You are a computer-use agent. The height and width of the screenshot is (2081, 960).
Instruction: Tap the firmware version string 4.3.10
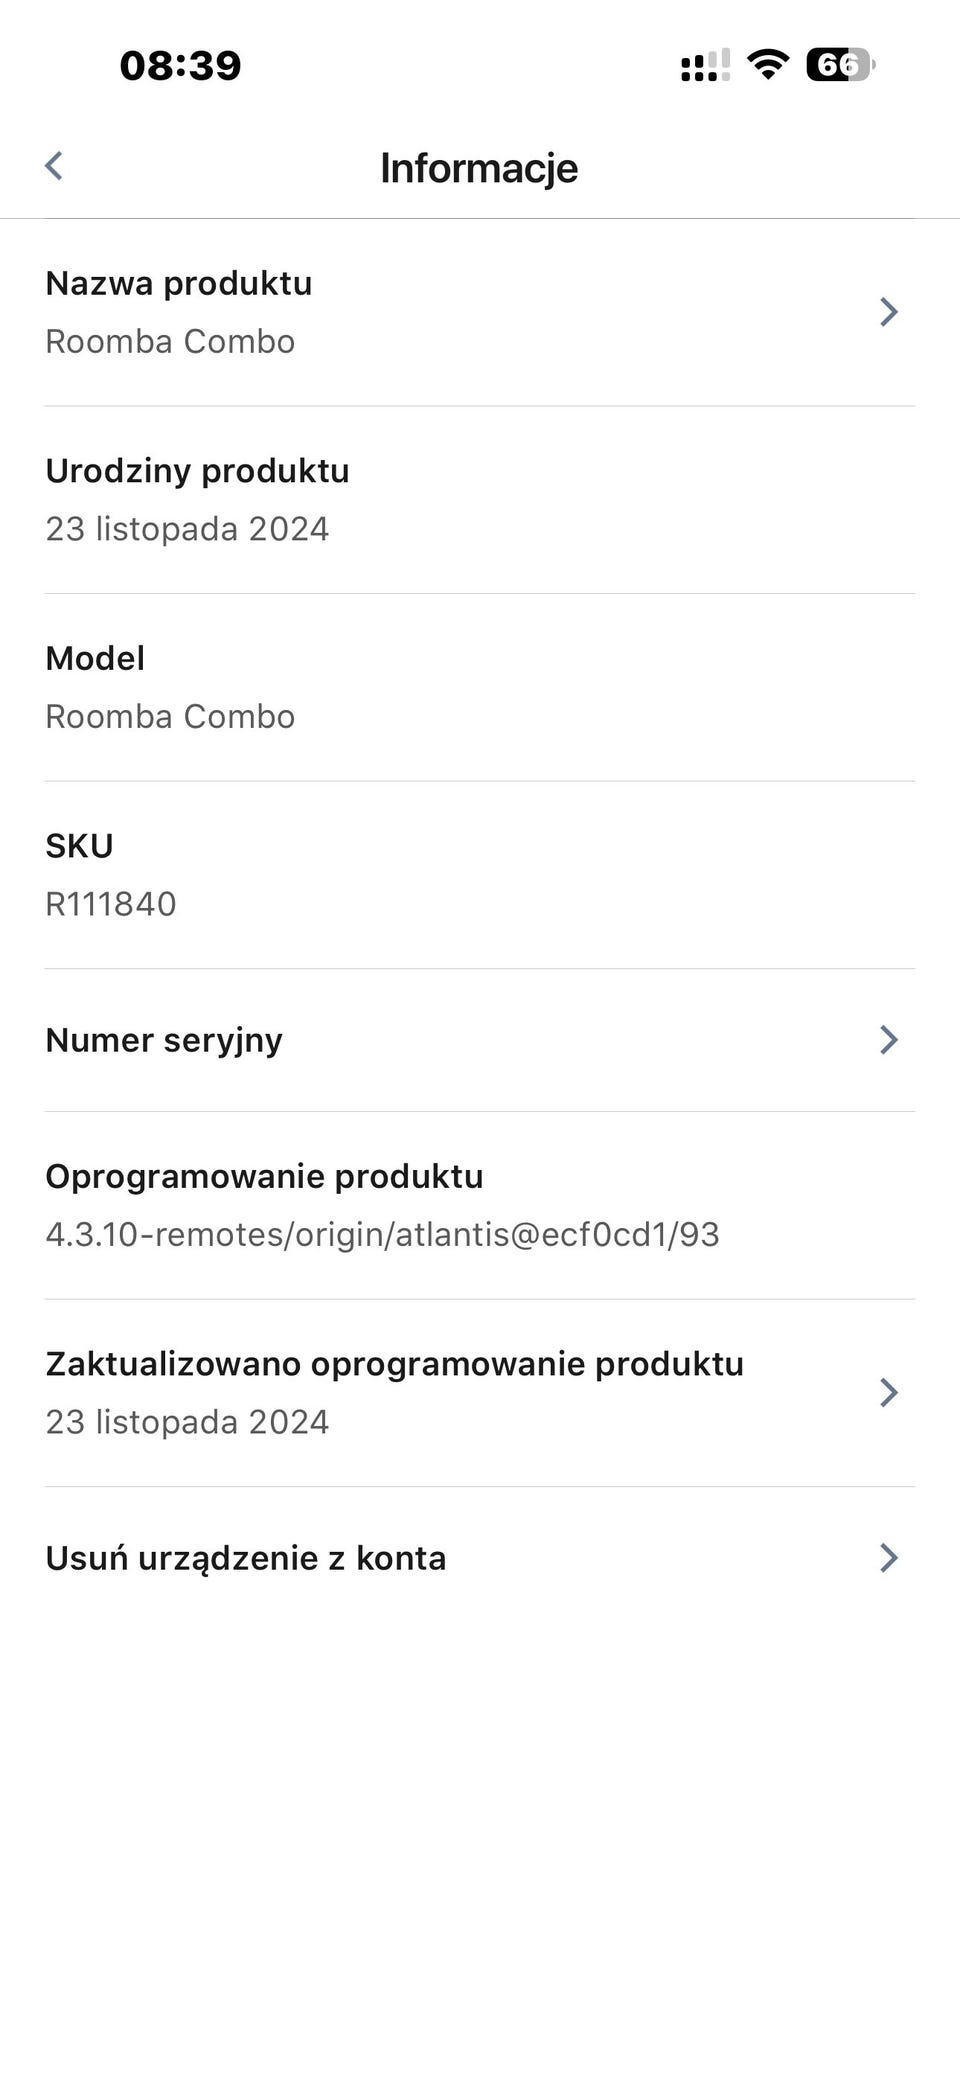382,1235
